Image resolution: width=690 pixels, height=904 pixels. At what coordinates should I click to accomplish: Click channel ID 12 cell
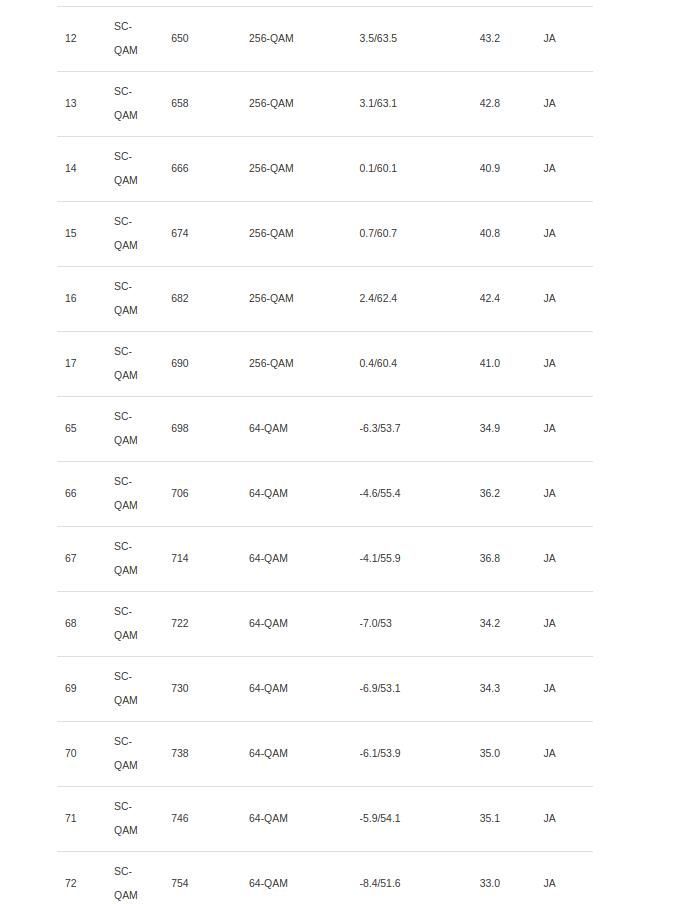70,39
